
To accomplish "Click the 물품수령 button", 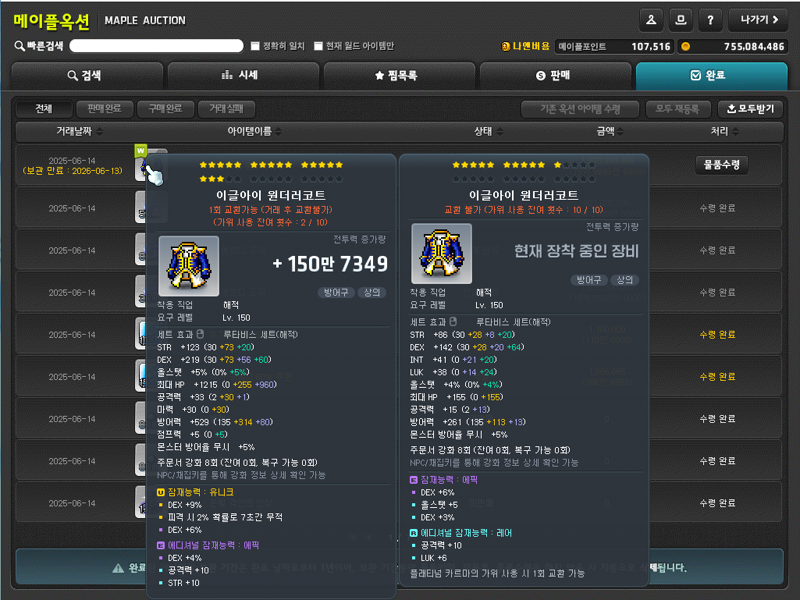I will click(x=721, y=165).
